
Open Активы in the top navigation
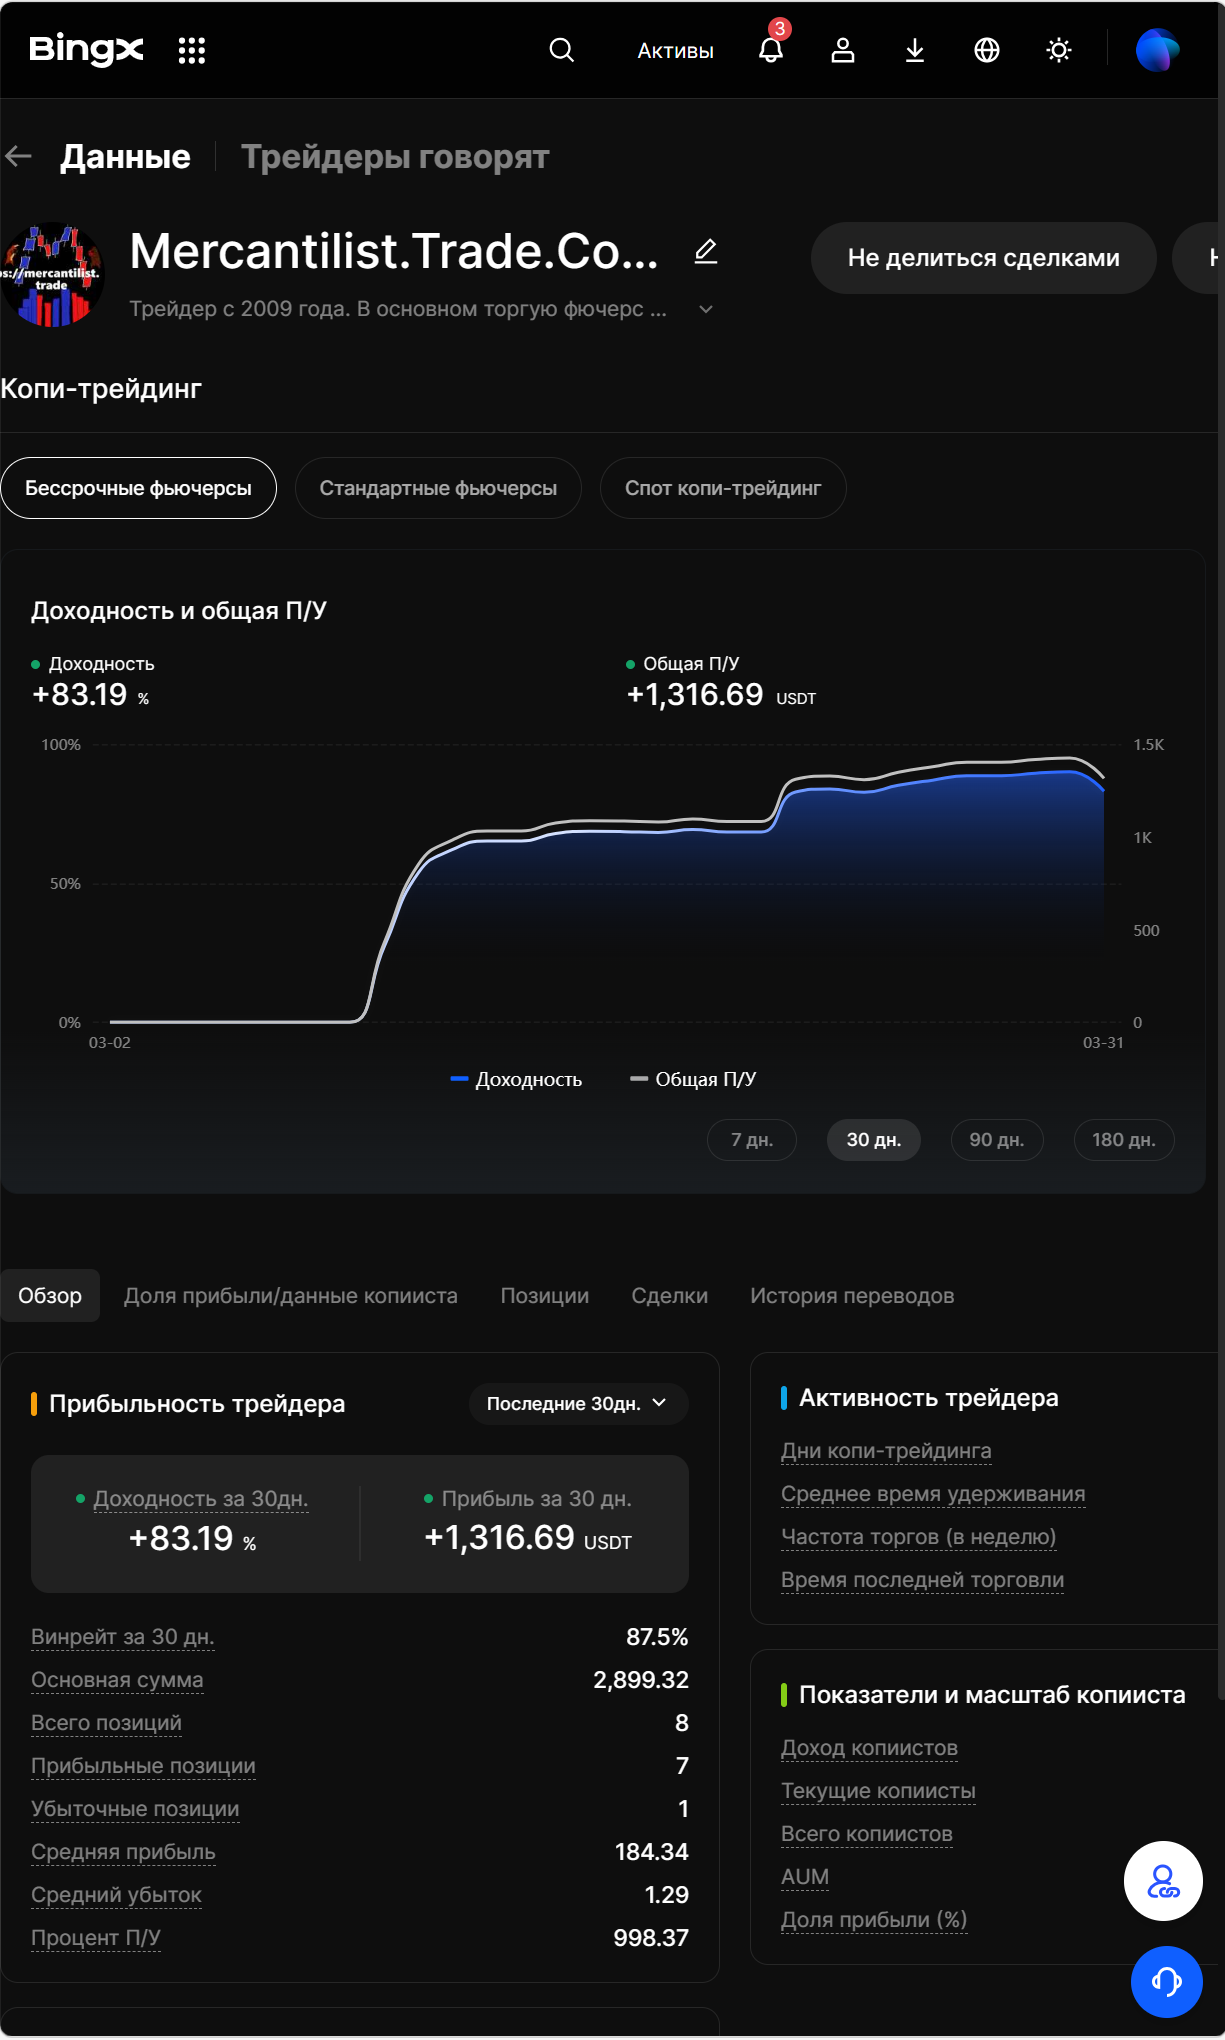676,51
